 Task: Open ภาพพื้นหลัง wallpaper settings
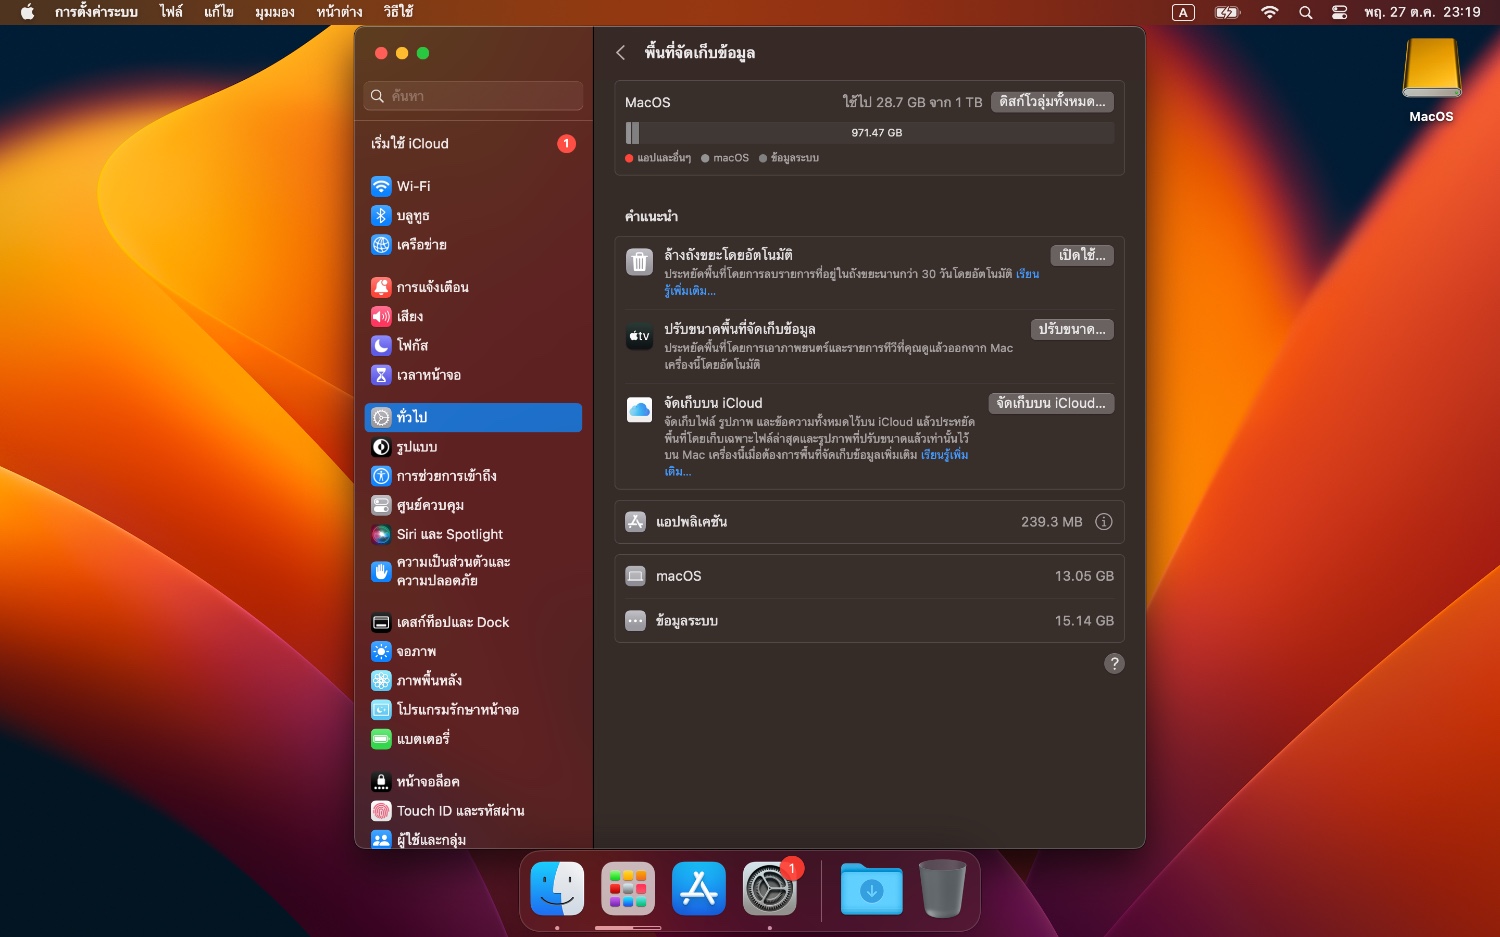click(473, 680)
